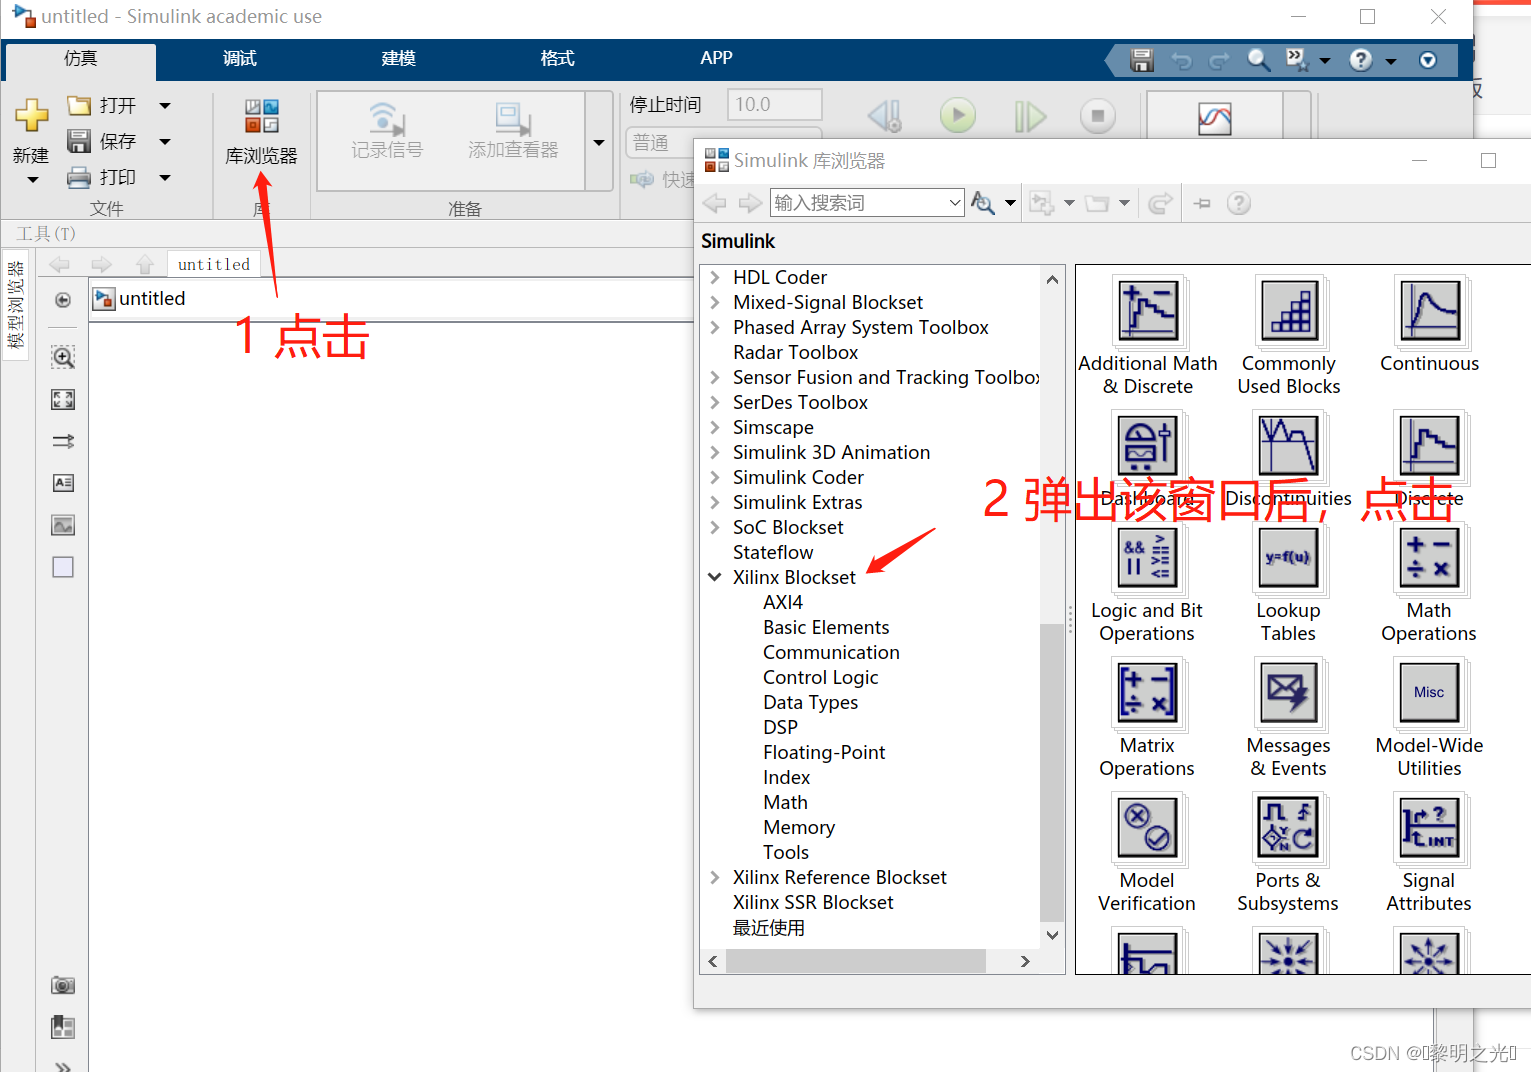The height and width of the screenshot is (1072, 1531).
Task: Click the untitled model tab
Action: click(x=214, y=264)
